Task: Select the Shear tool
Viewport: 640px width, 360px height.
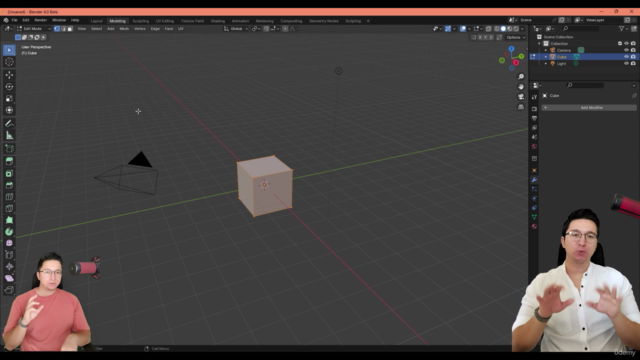Action: (x=9, y=278)
